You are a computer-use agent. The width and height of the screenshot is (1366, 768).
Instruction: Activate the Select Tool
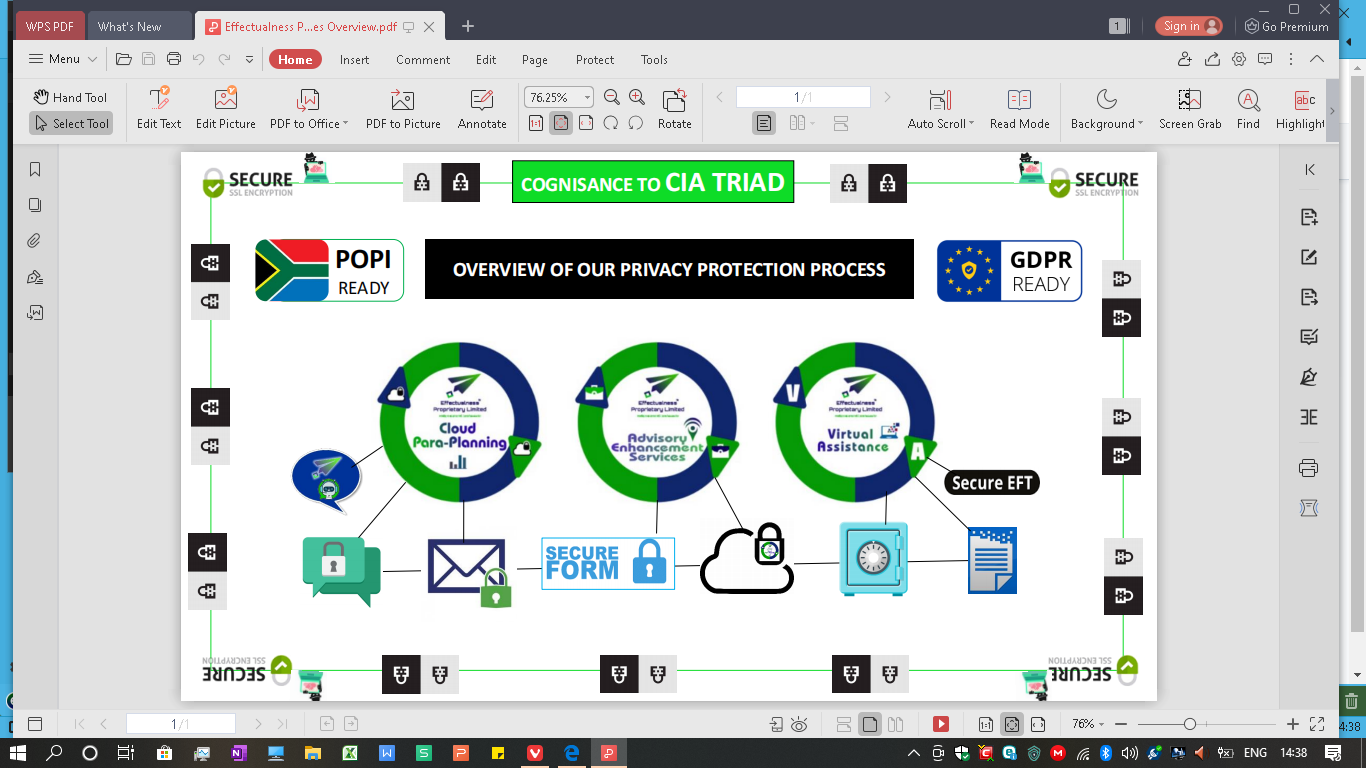coord(70,123)
